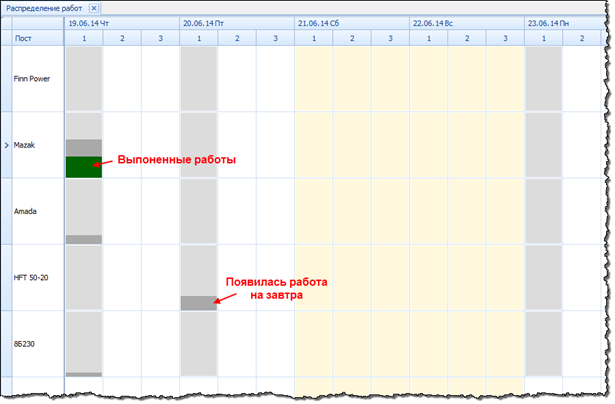The image size is (615, 404).
Task: Click the 19.06.14 Чт date header
Action: point(90,21)
